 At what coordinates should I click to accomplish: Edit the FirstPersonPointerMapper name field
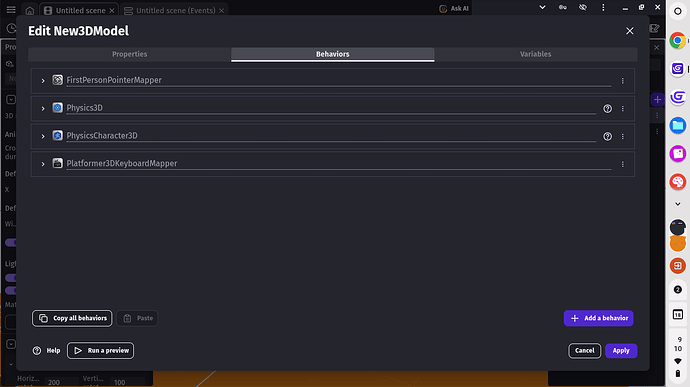pyautogui.click(x=338, y=80)
